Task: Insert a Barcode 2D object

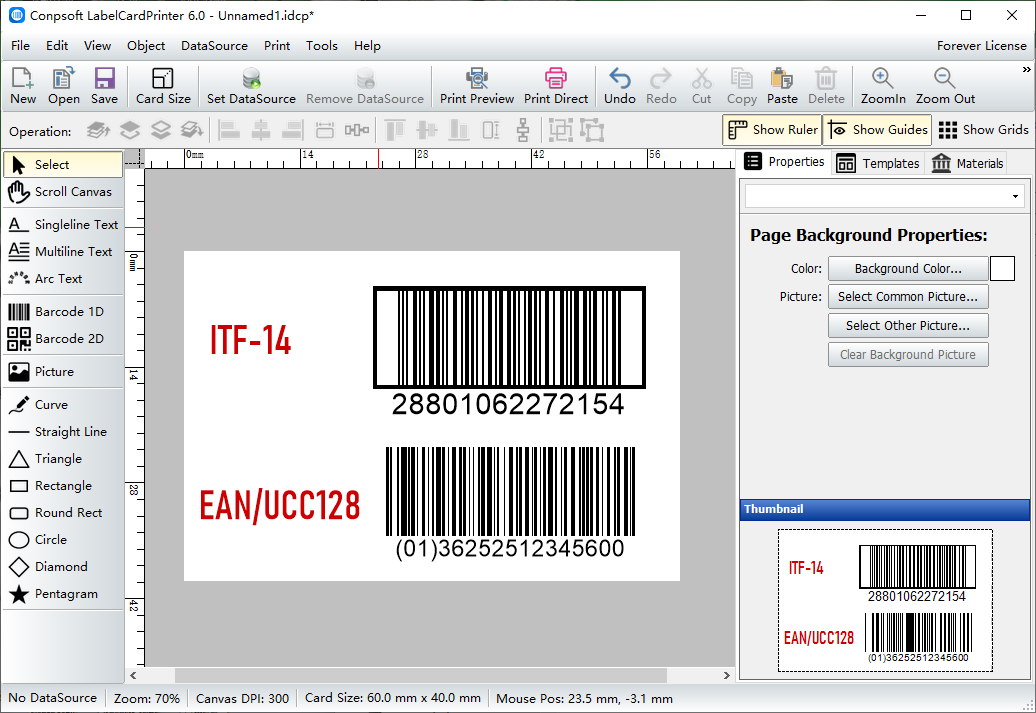Action: coord(63,338)
